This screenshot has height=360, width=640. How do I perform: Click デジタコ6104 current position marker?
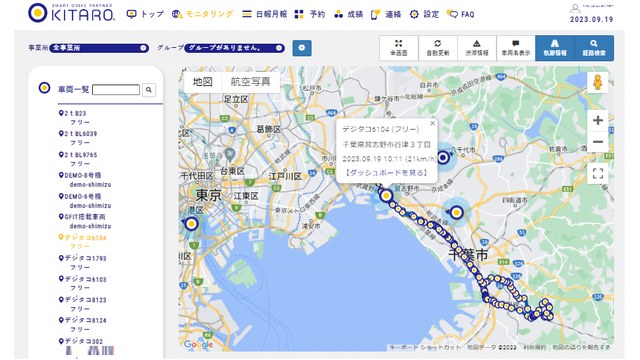coord(386,196)
